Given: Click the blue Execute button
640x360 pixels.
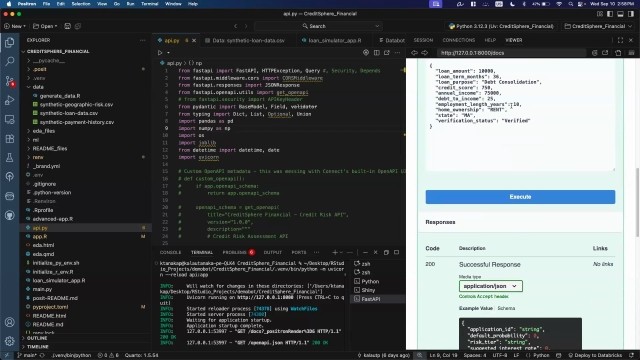Looking at the screenshot, I should [x=520, y=197].
